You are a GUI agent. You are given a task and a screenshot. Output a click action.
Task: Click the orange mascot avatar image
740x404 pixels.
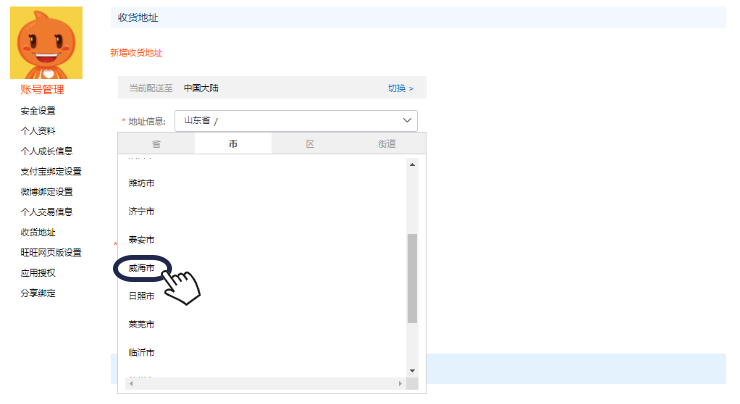pos(46,42)
